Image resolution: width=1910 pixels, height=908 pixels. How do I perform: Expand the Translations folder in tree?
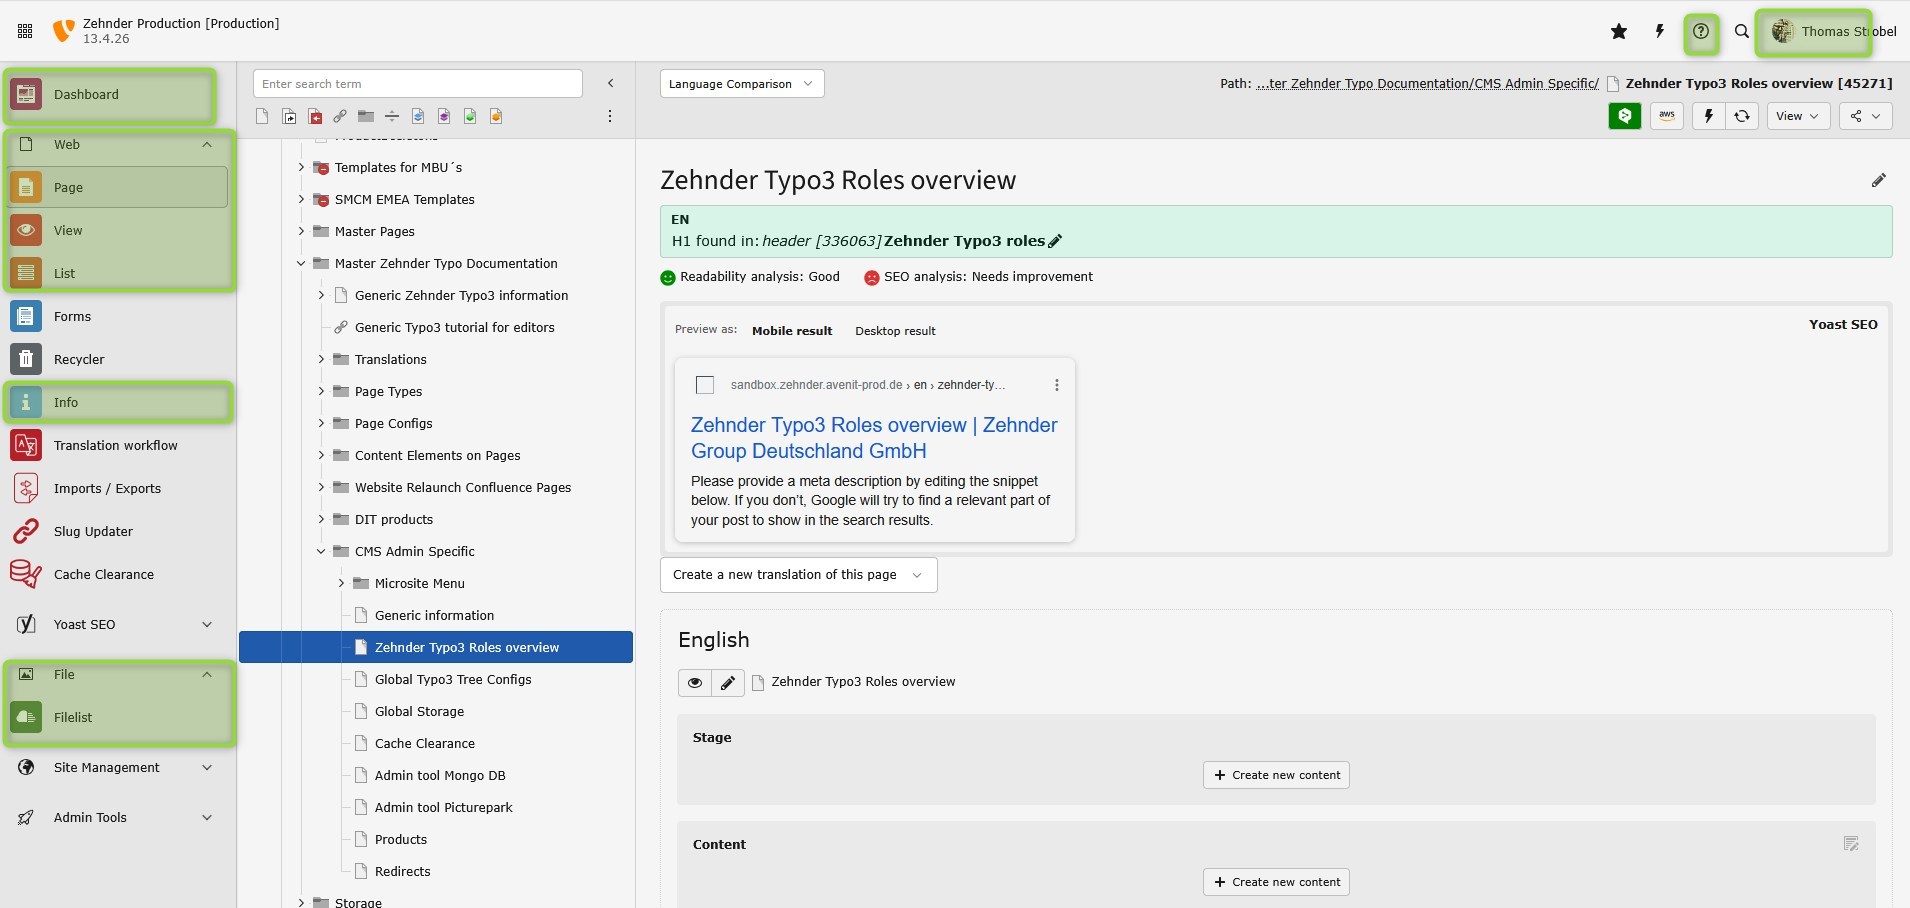pyautogui.click(x=321, y=360)
